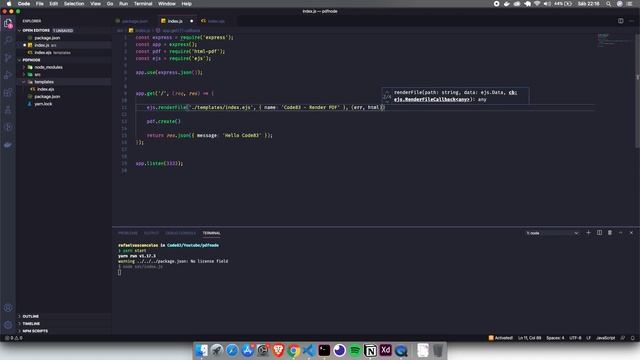Viewport: 640px width, 360px height.
Task: Open the Docker view in activity bar
Action: (x=8, y=145)
